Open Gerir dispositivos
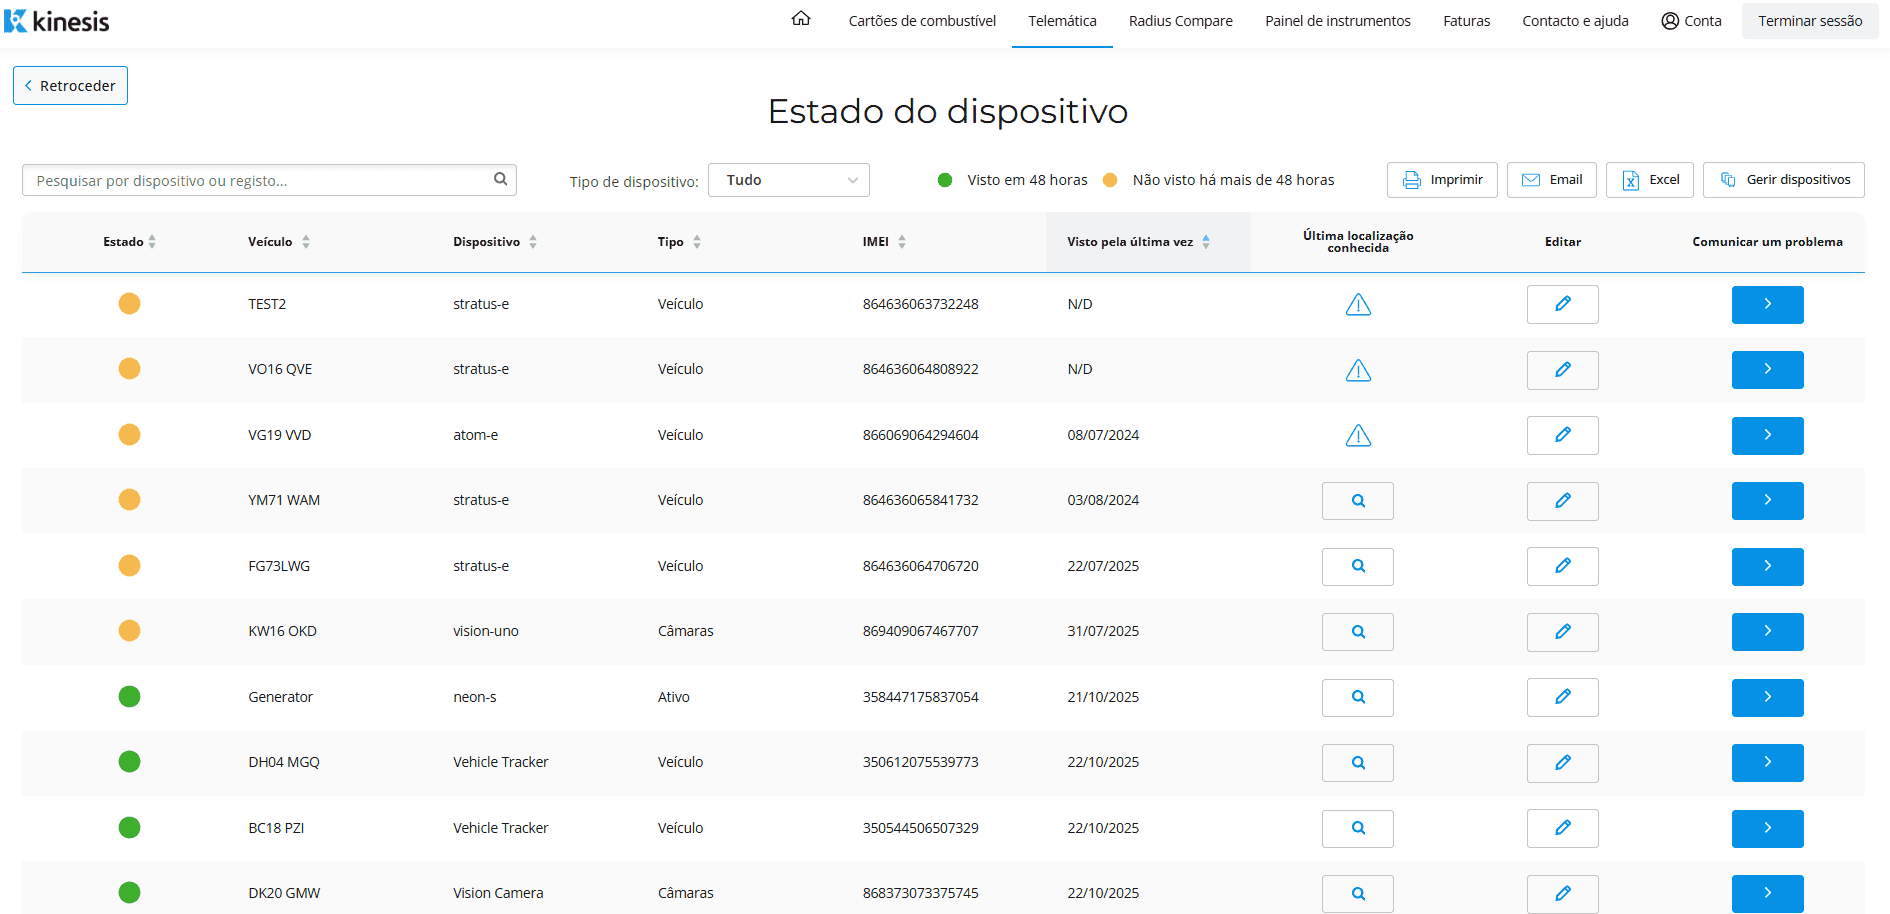 tap(1783, 180)
